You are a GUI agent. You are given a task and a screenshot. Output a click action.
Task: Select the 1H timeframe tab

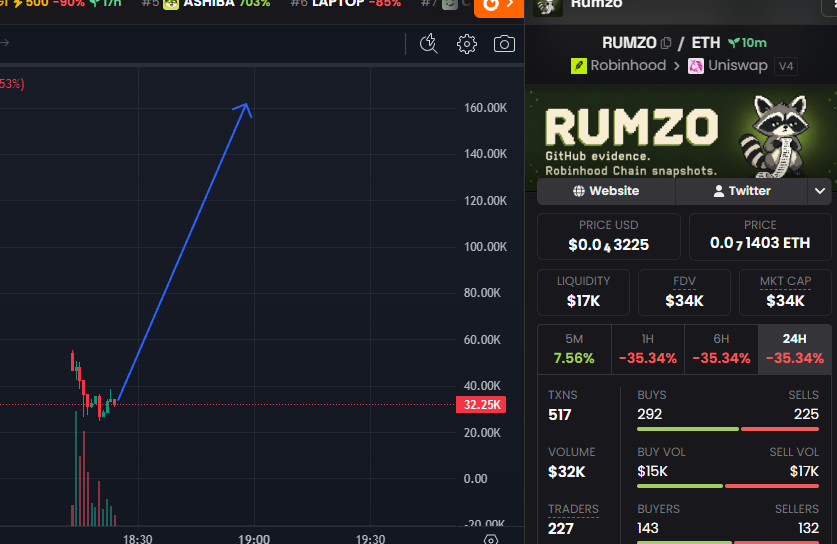click(648, 349)
